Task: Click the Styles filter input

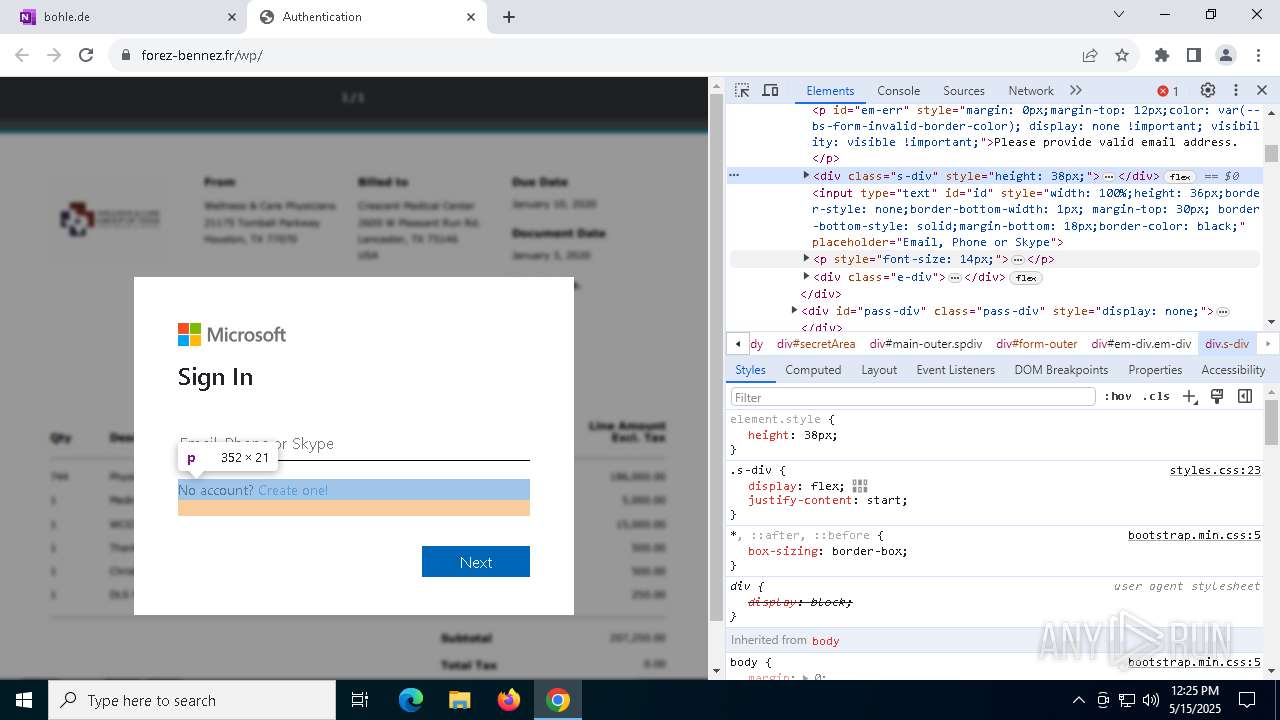Action: coord(913,397)
